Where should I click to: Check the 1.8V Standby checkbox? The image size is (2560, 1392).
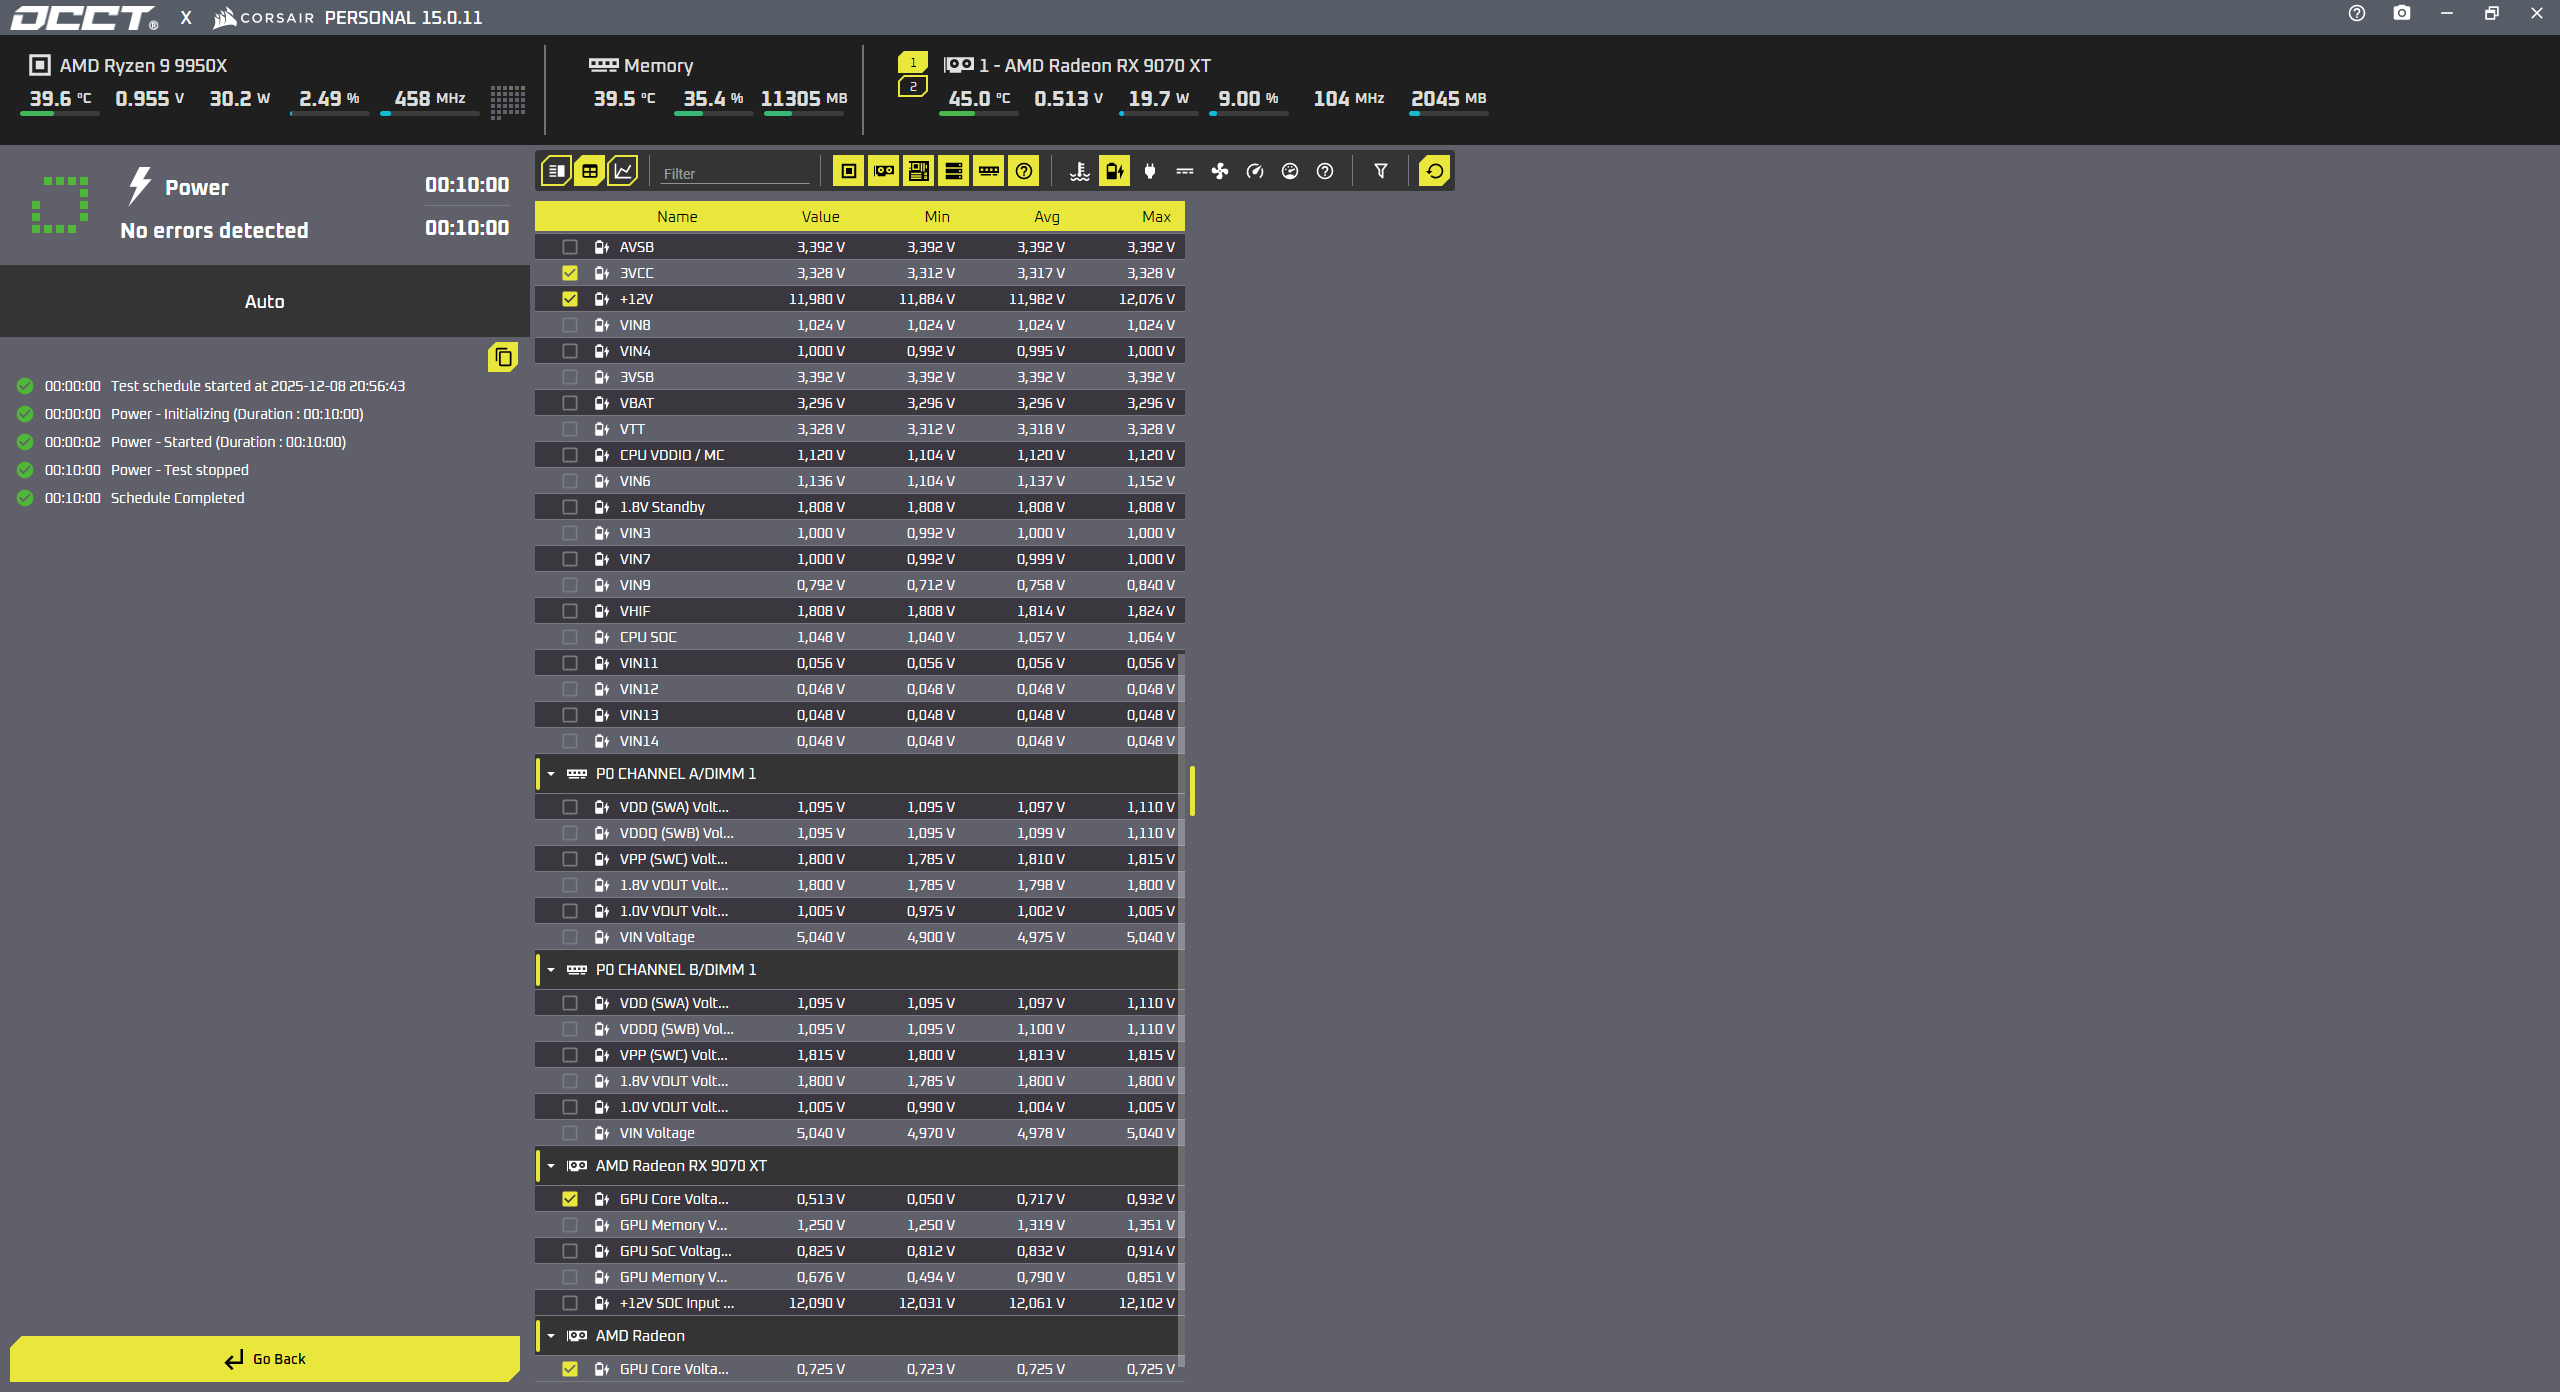tap(570, 507)
